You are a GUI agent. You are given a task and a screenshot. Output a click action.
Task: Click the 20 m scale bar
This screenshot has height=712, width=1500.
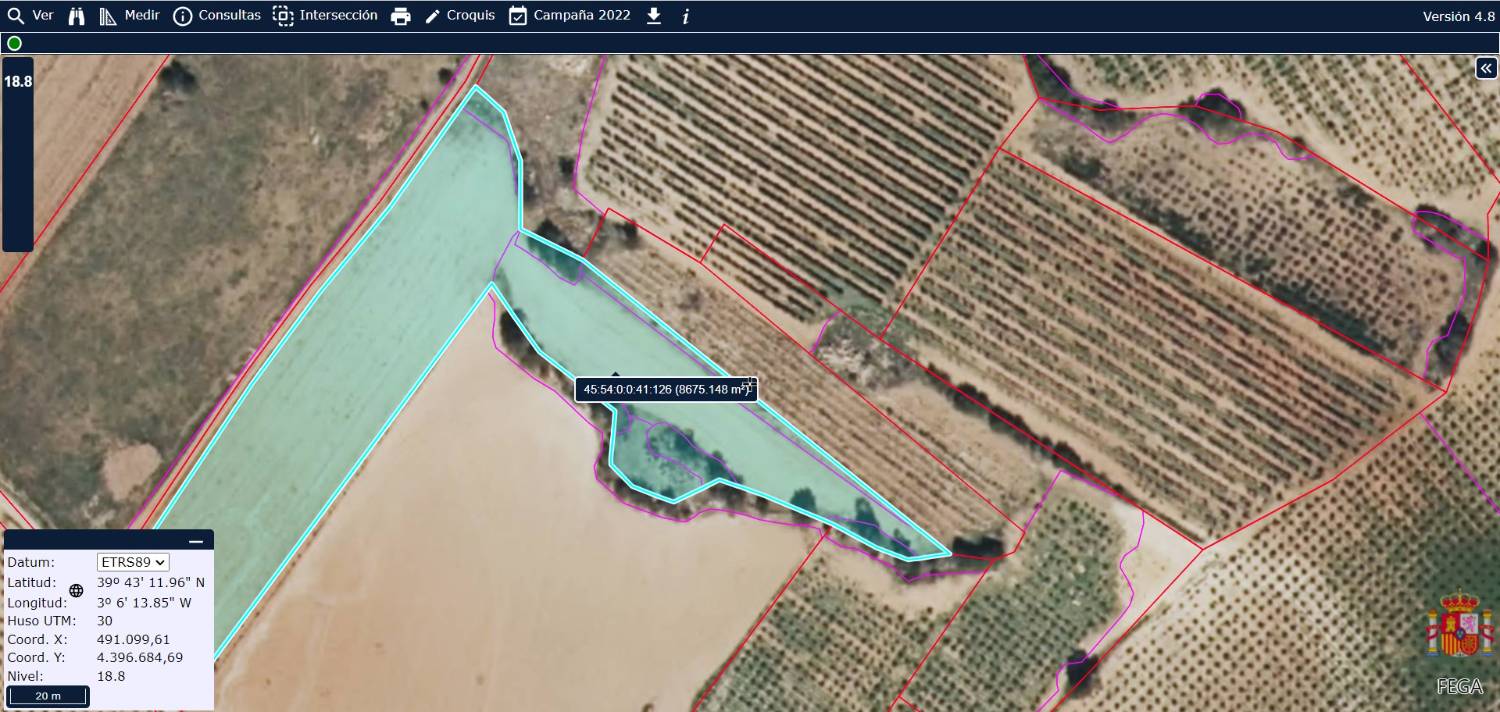click(48, 696)
